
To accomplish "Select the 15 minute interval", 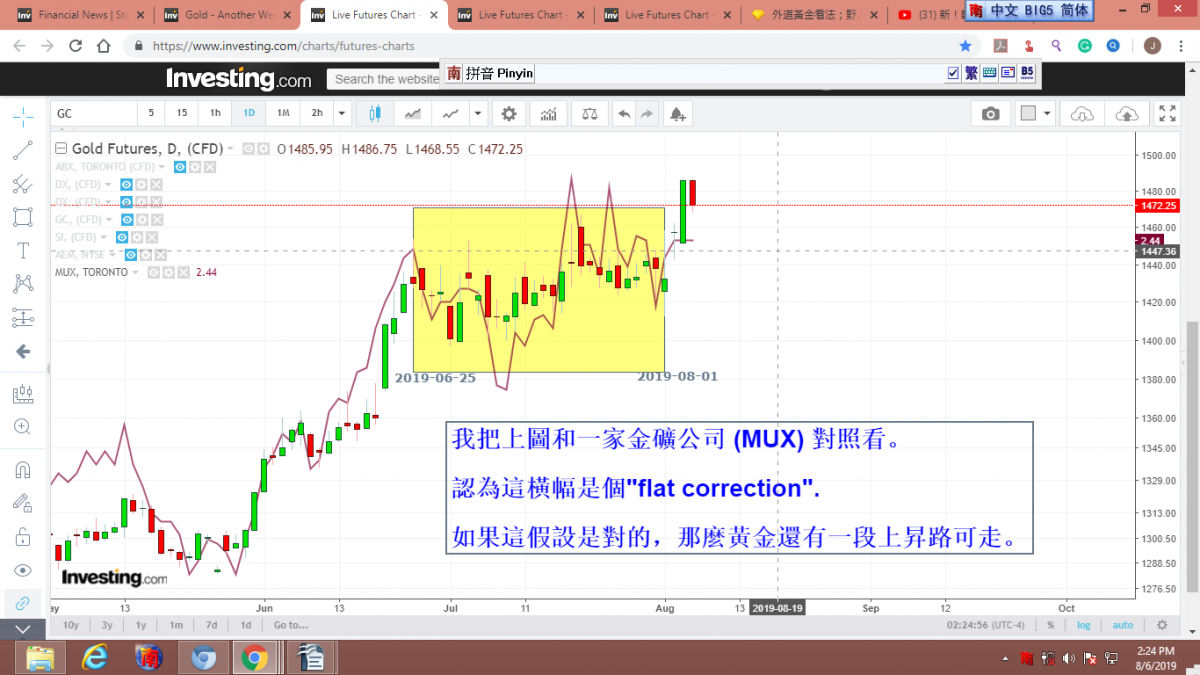I will (181, 113).
